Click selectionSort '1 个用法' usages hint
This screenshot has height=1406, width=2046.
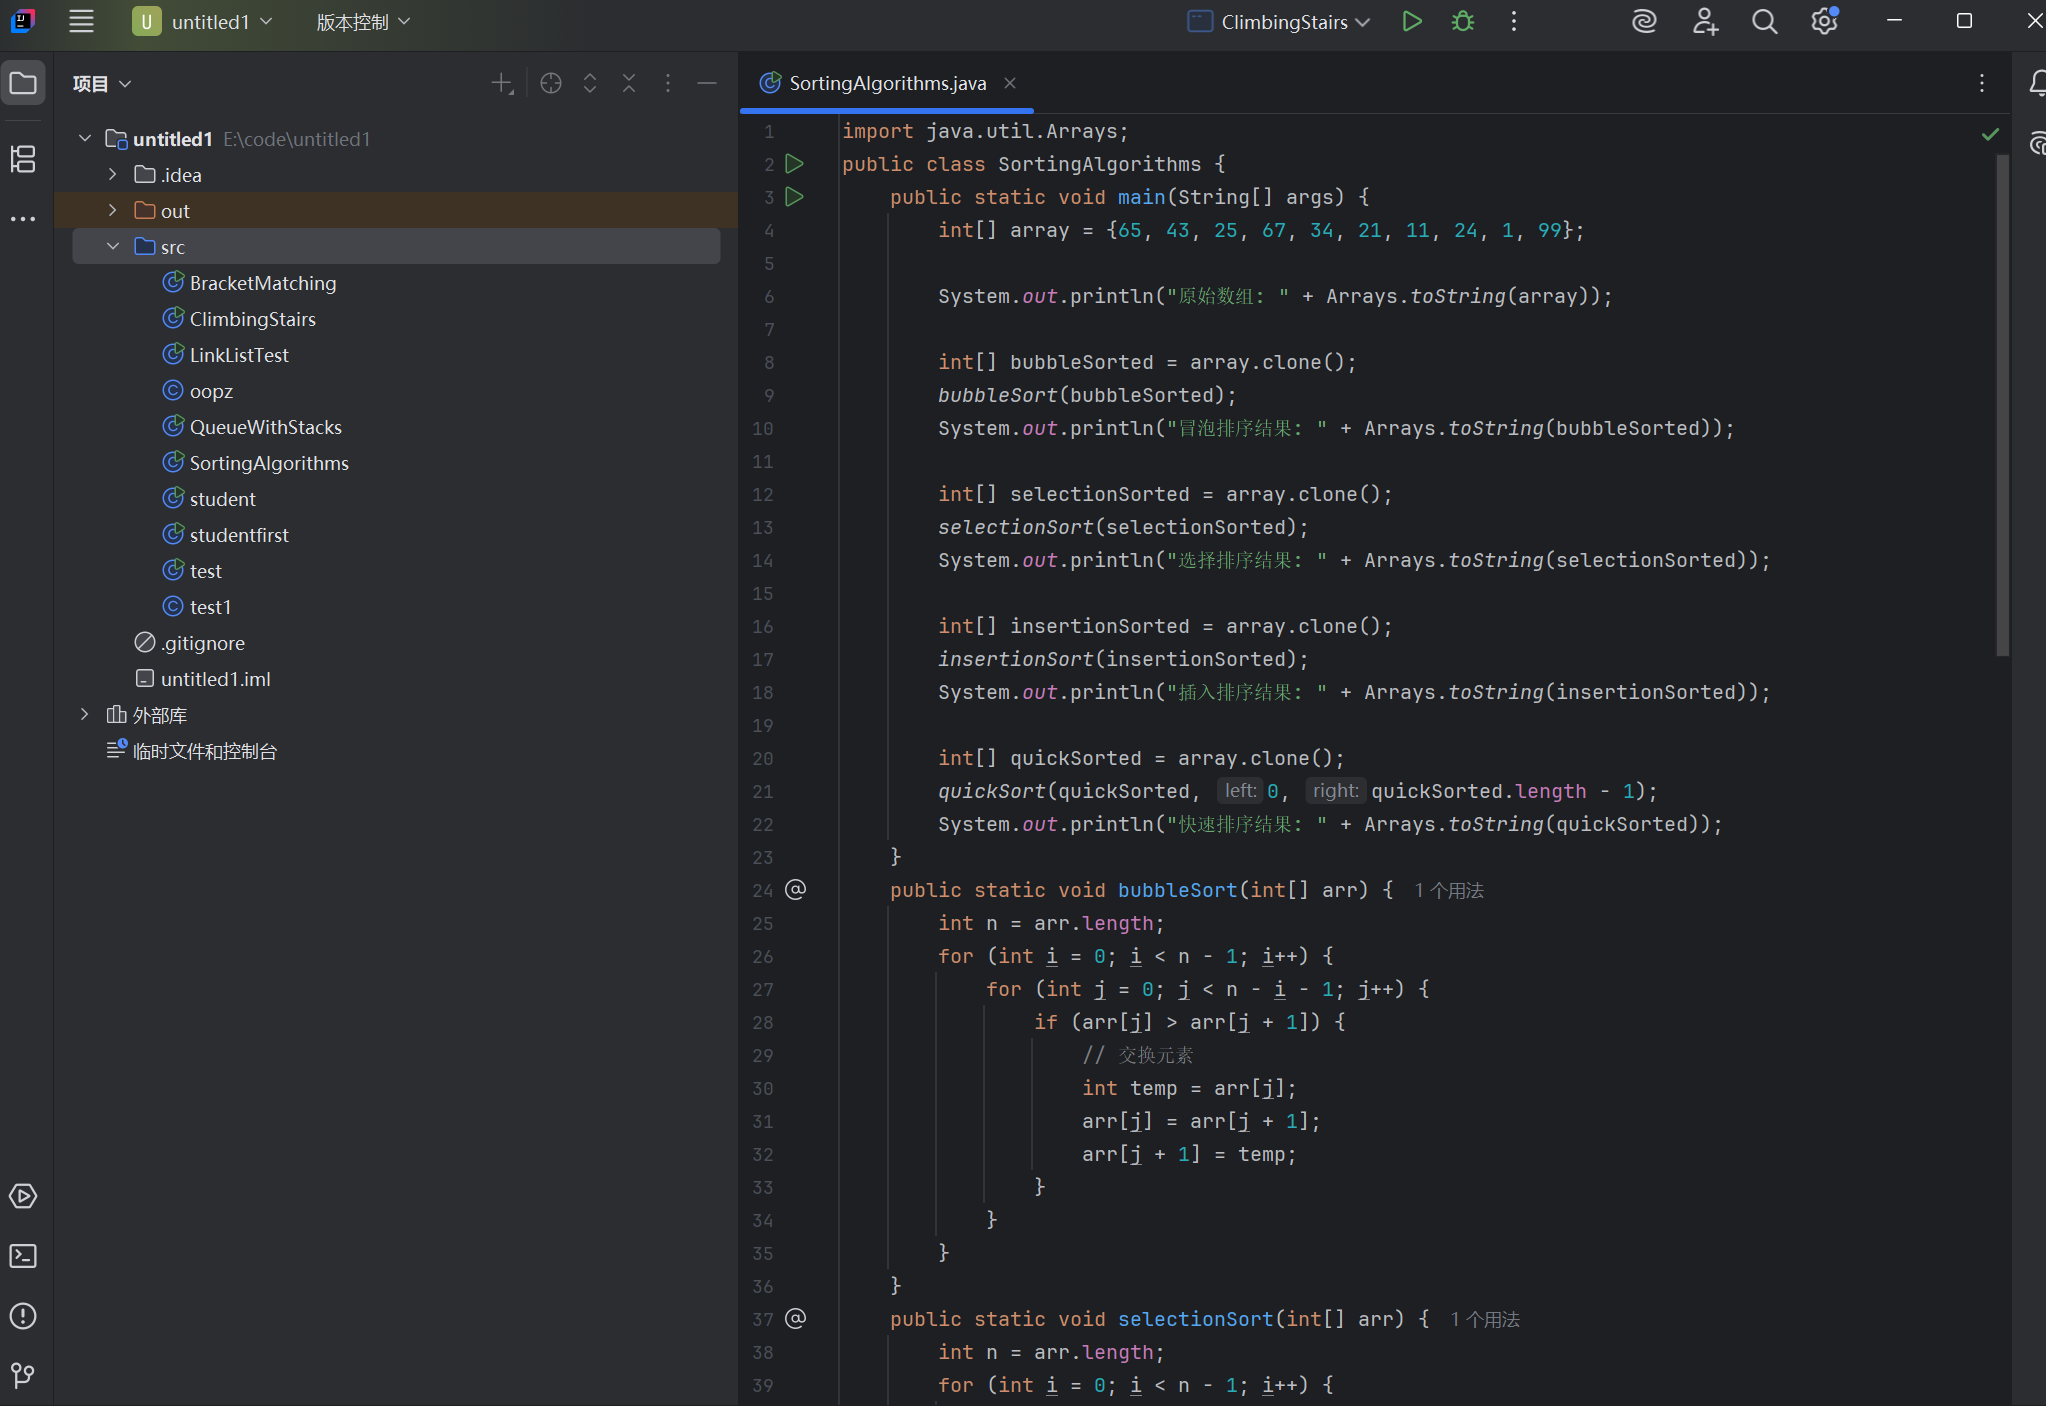click(x=1485, y=1319)
